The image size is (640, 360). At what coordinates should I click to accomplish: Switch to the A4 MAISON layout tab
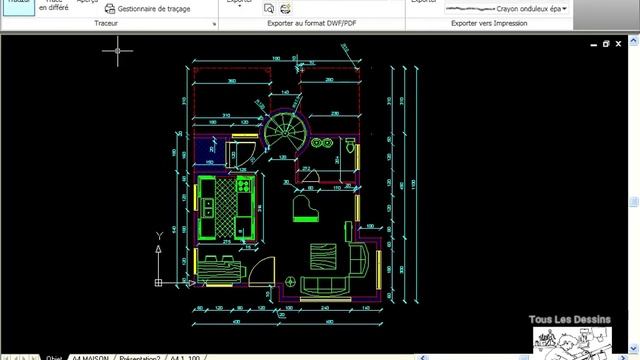coord(90,358)
